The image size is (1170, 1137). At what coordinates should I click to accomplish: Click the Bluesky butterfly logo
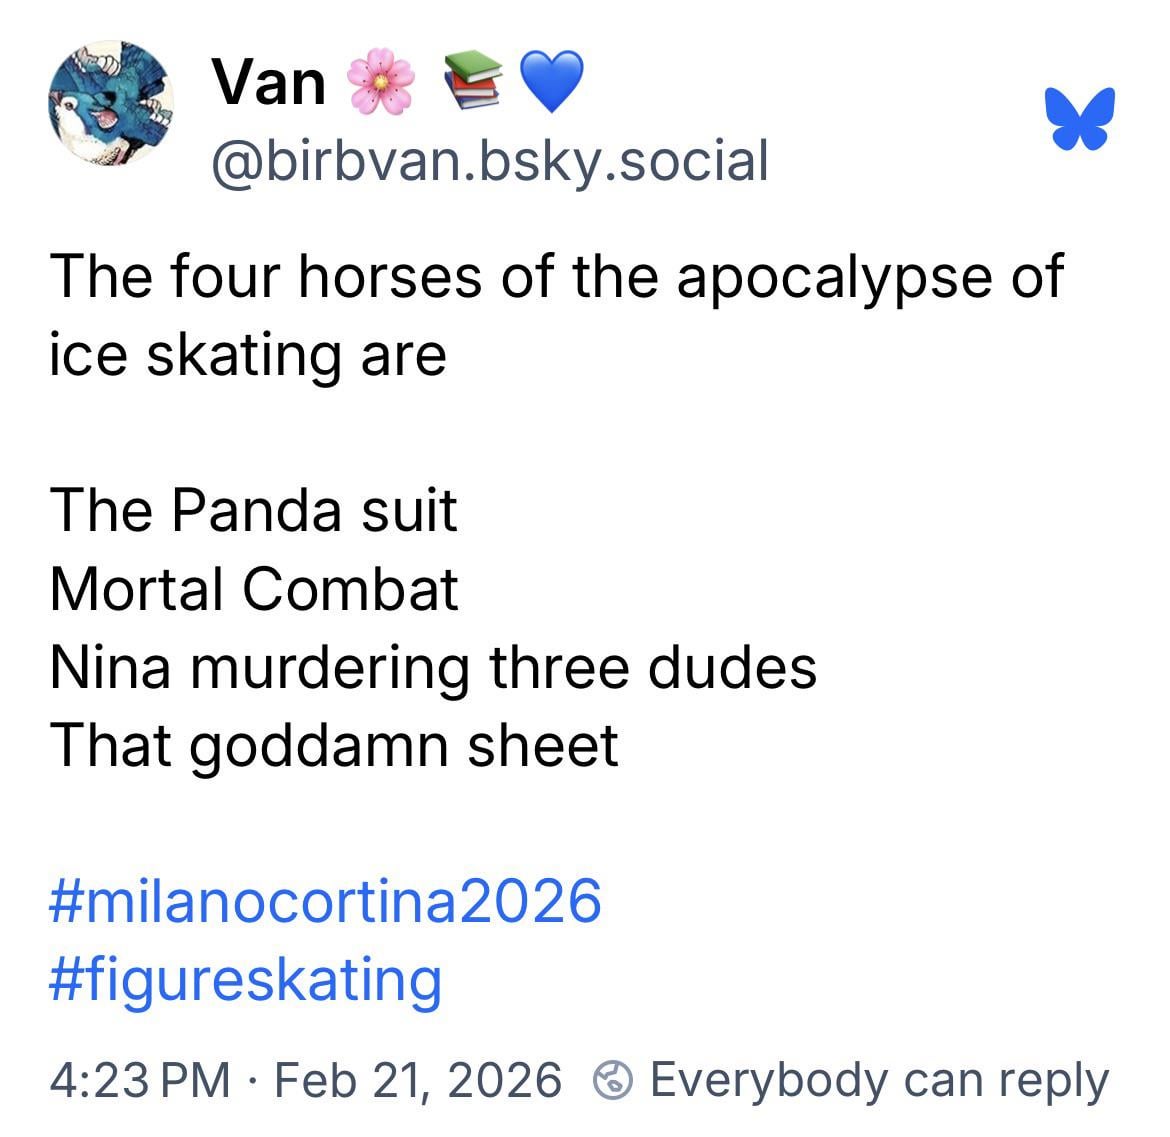(x=1080, y=119)
